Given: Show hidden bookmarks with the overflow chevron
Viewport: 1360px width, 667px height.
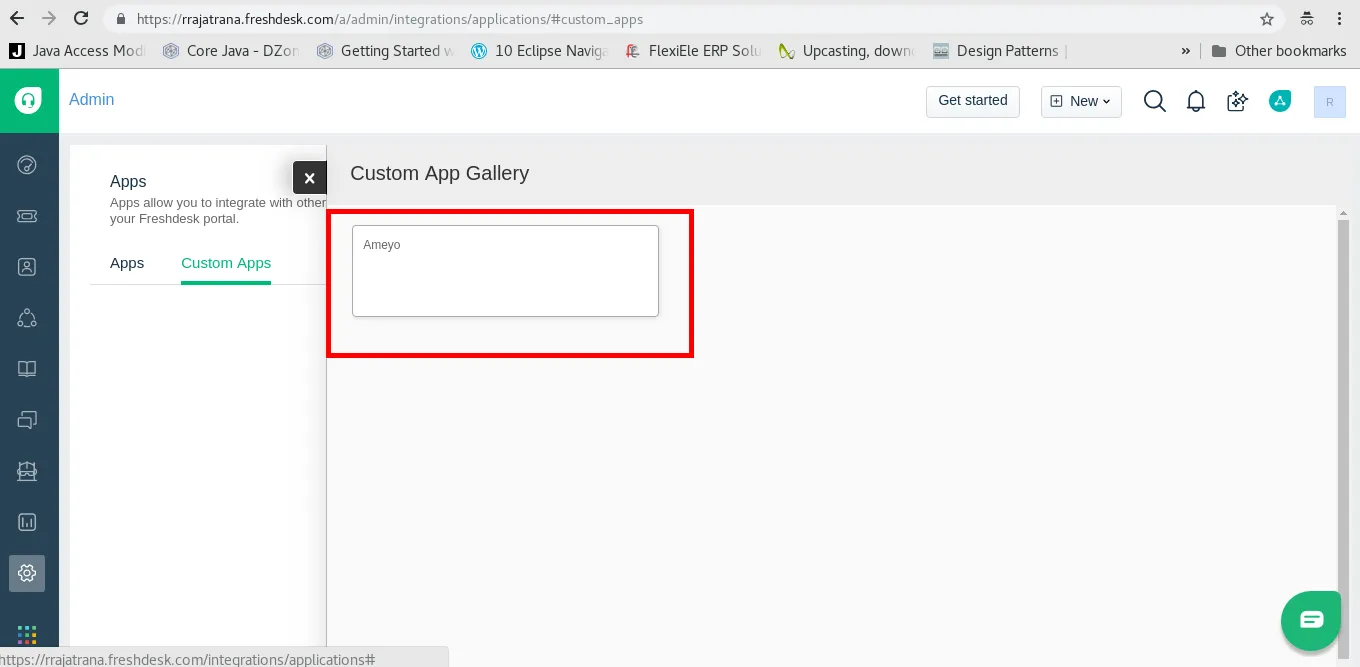Looking at the screenshot, I should tap(1186, 51).
